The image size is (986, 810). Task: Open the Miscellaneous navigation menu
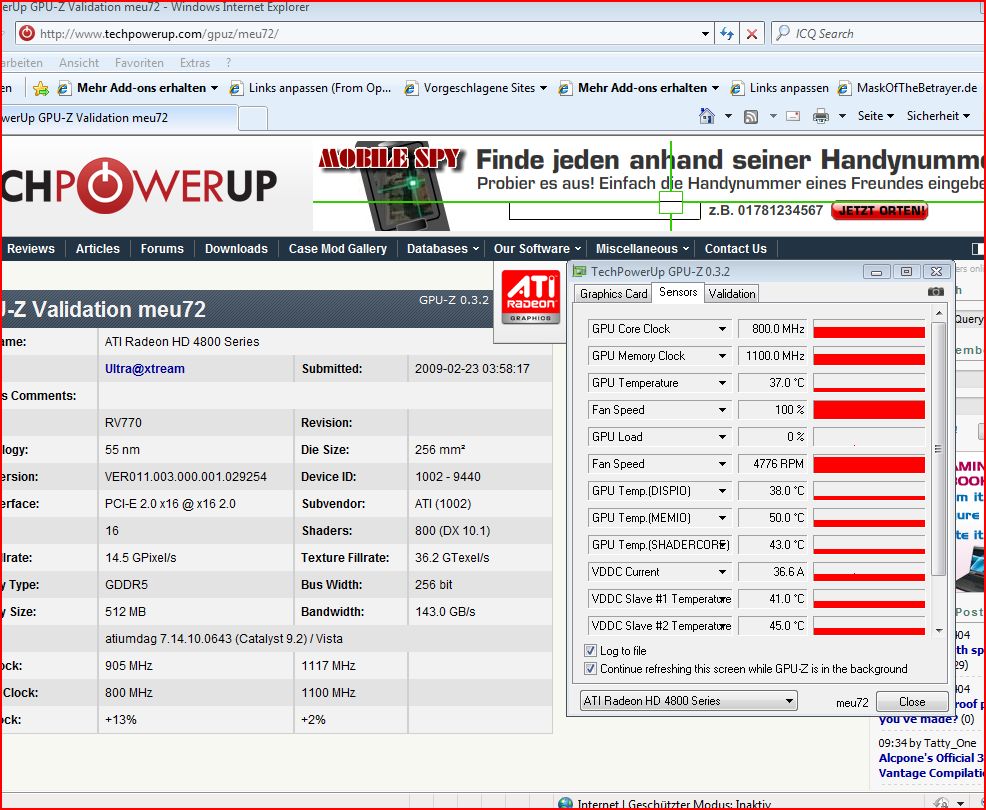641,248
